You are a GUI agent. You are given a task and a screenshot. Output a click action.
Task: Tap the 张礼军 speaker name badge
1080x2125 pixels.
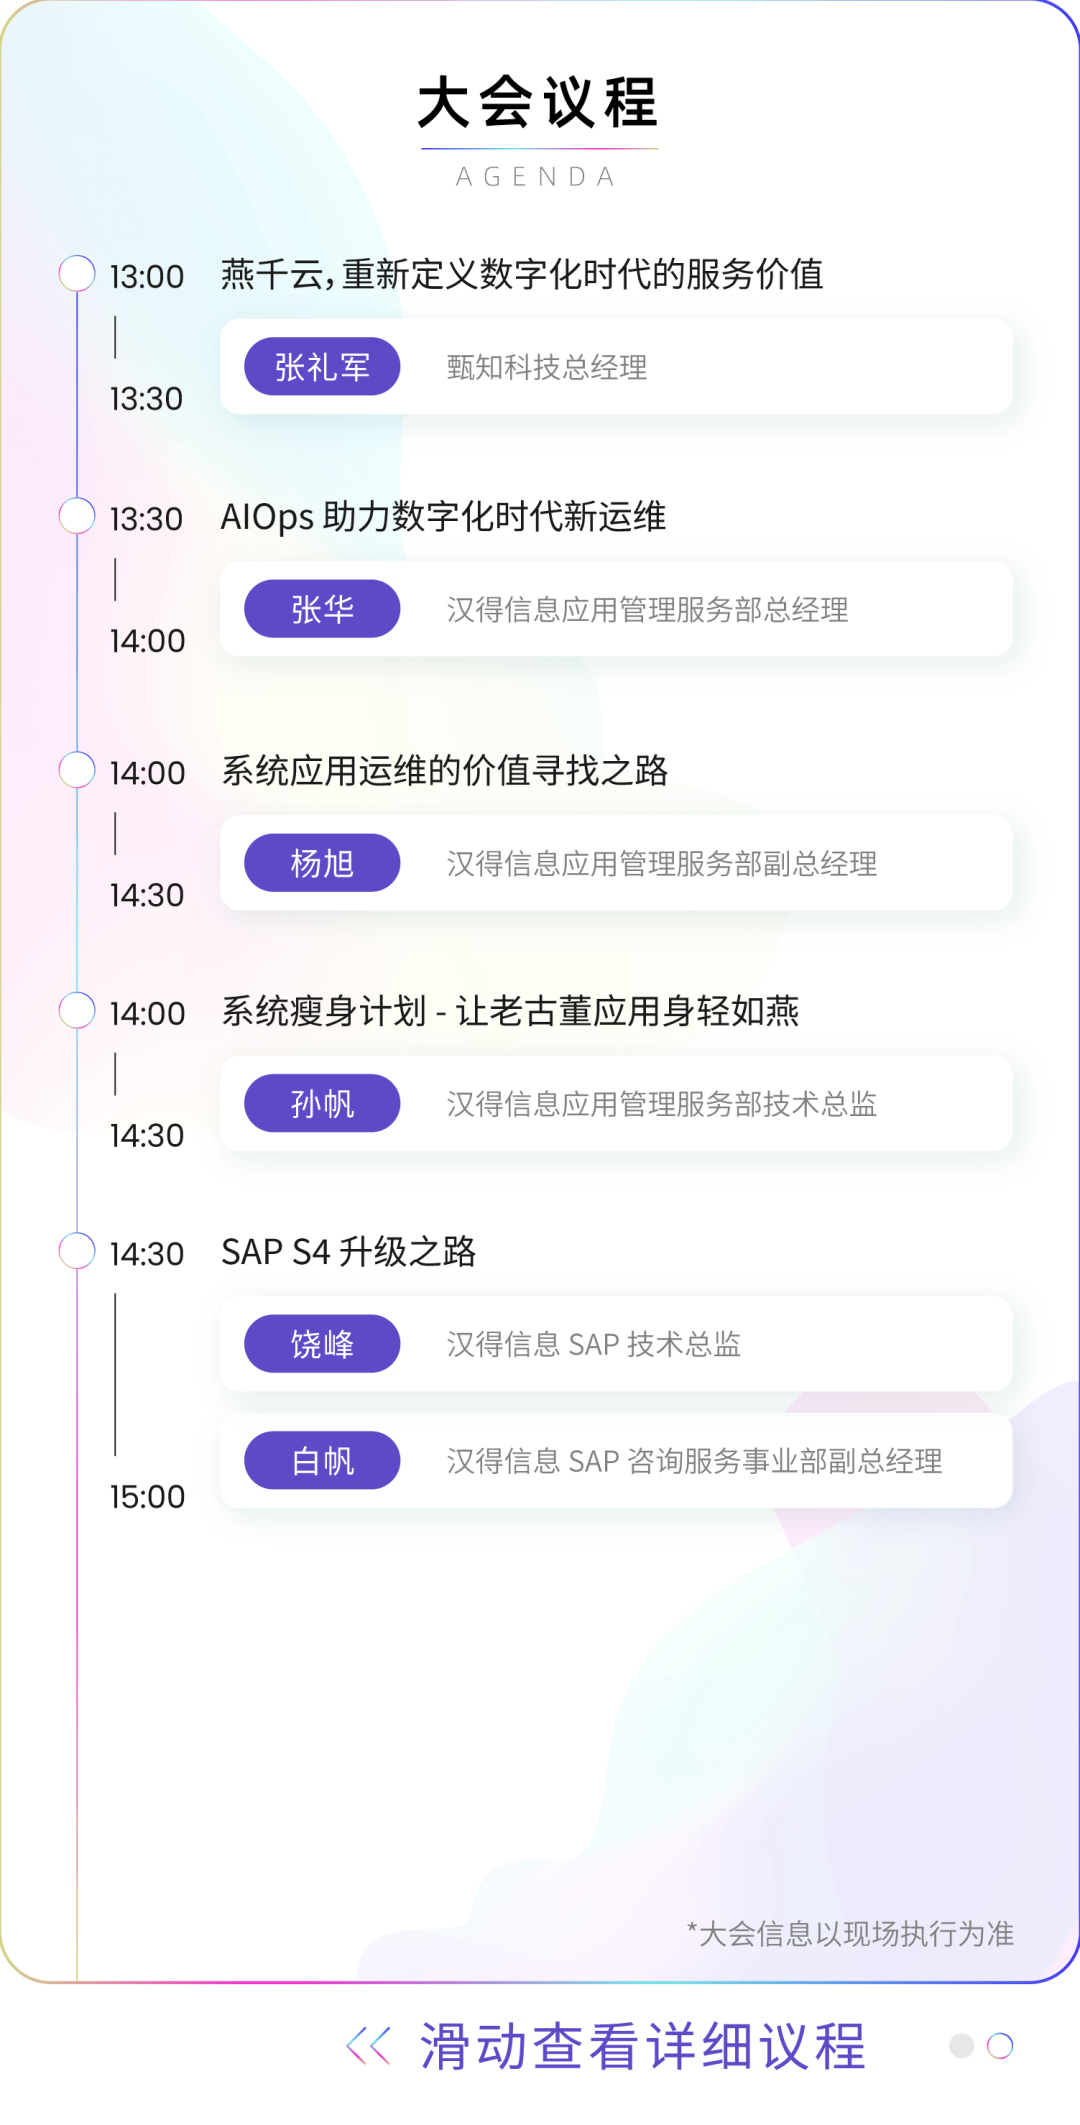click(x=322, y=367)
